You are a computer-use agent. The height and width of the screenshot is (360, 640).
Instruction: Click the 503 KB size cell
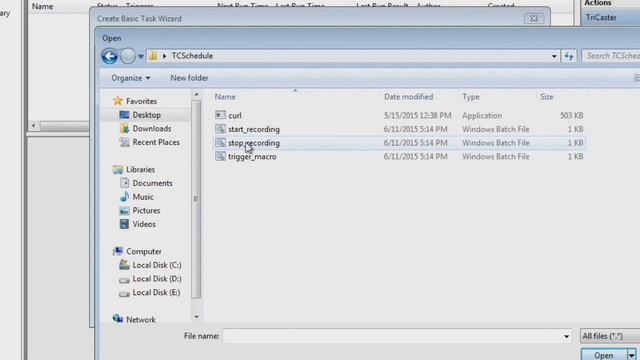click(x=571, y=116)
